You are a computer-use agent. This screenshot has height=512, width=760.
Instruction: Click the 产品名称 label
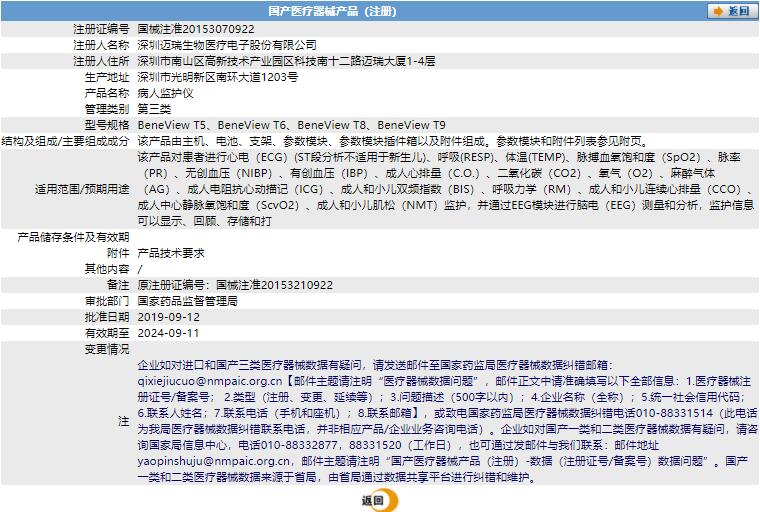pyautogui.click(x=107, y=93)
